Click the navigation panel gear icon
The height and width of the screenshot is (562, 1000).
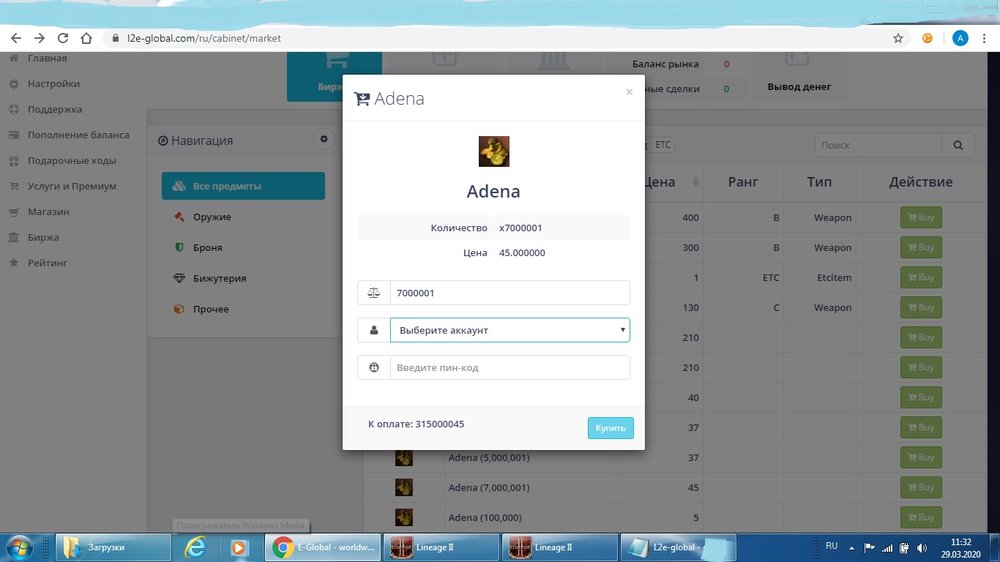click(x=323, y=140)
